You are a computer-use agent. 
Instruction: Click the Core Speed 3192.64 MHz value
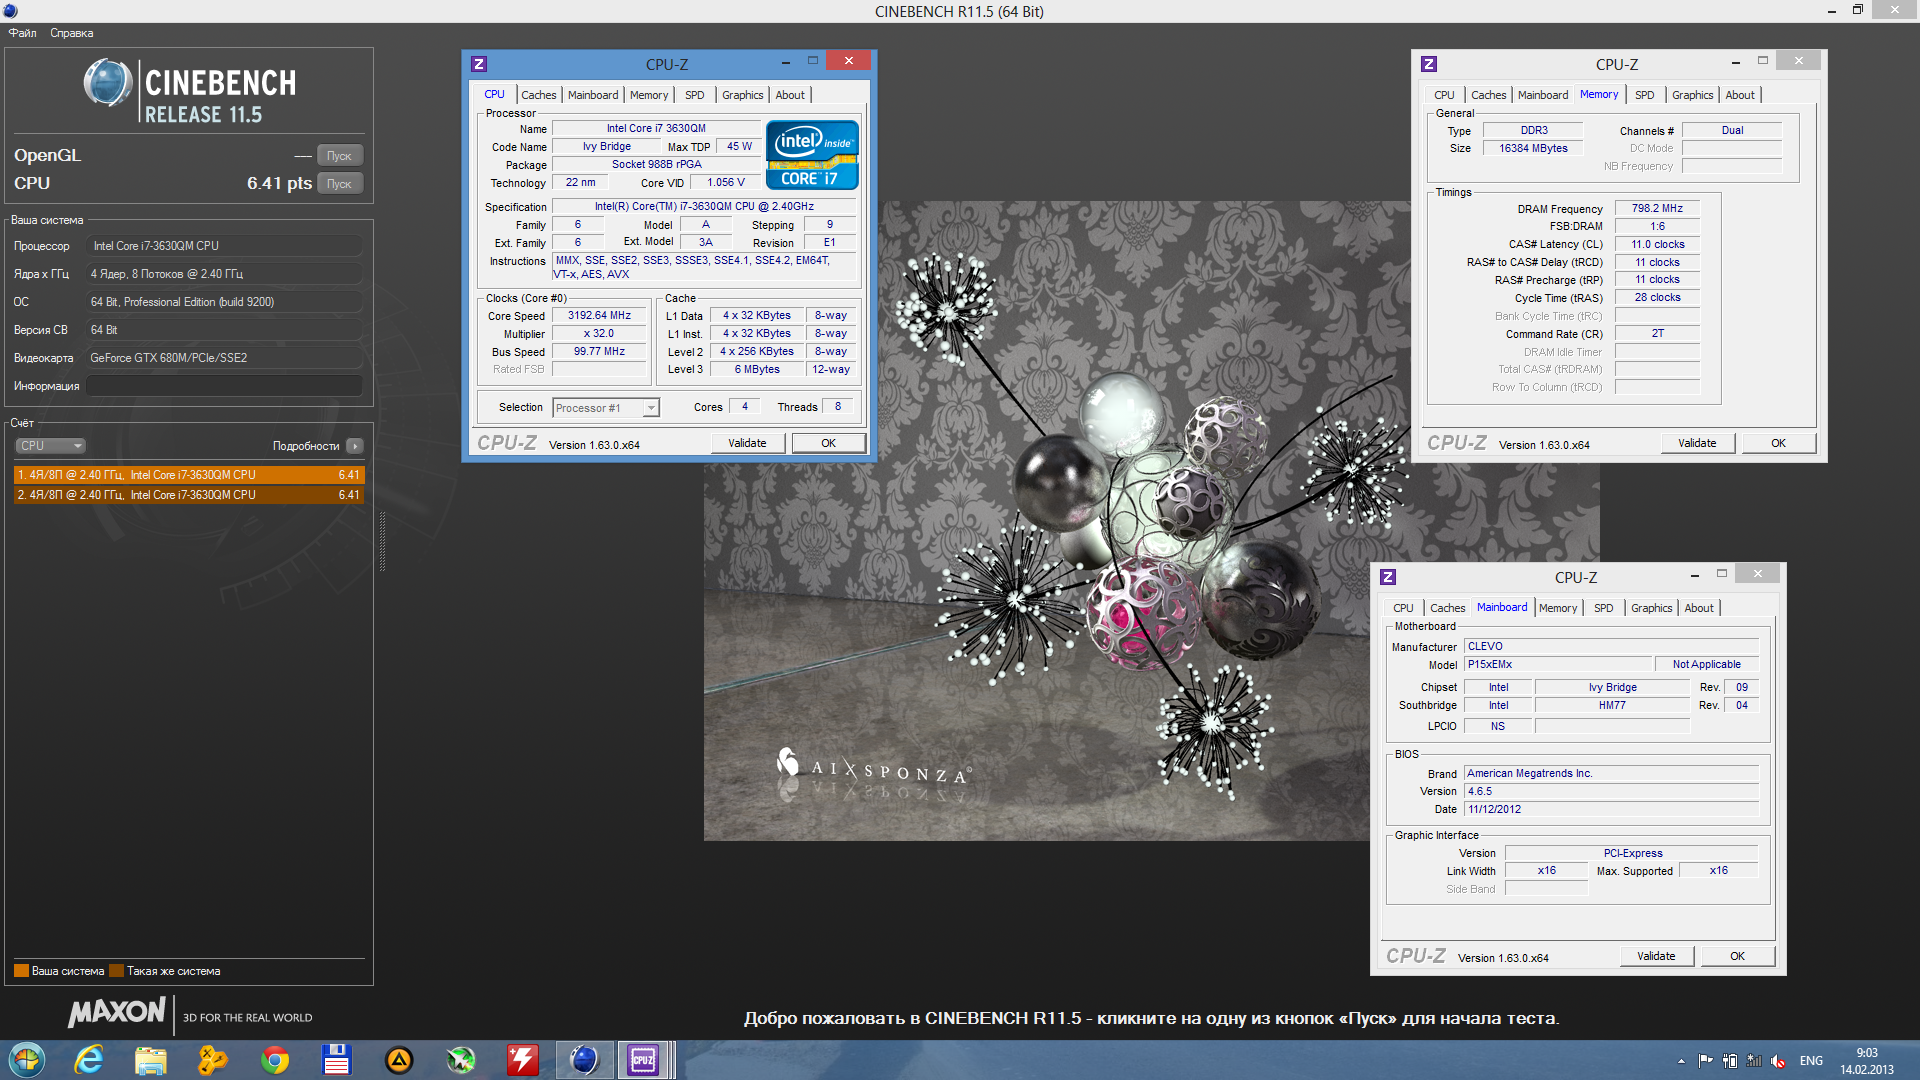600,316
